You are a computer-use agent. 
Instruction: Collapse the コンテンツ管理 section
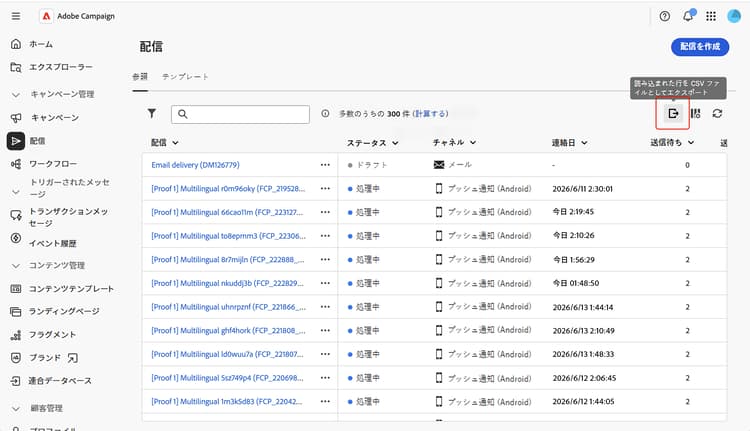16,265
